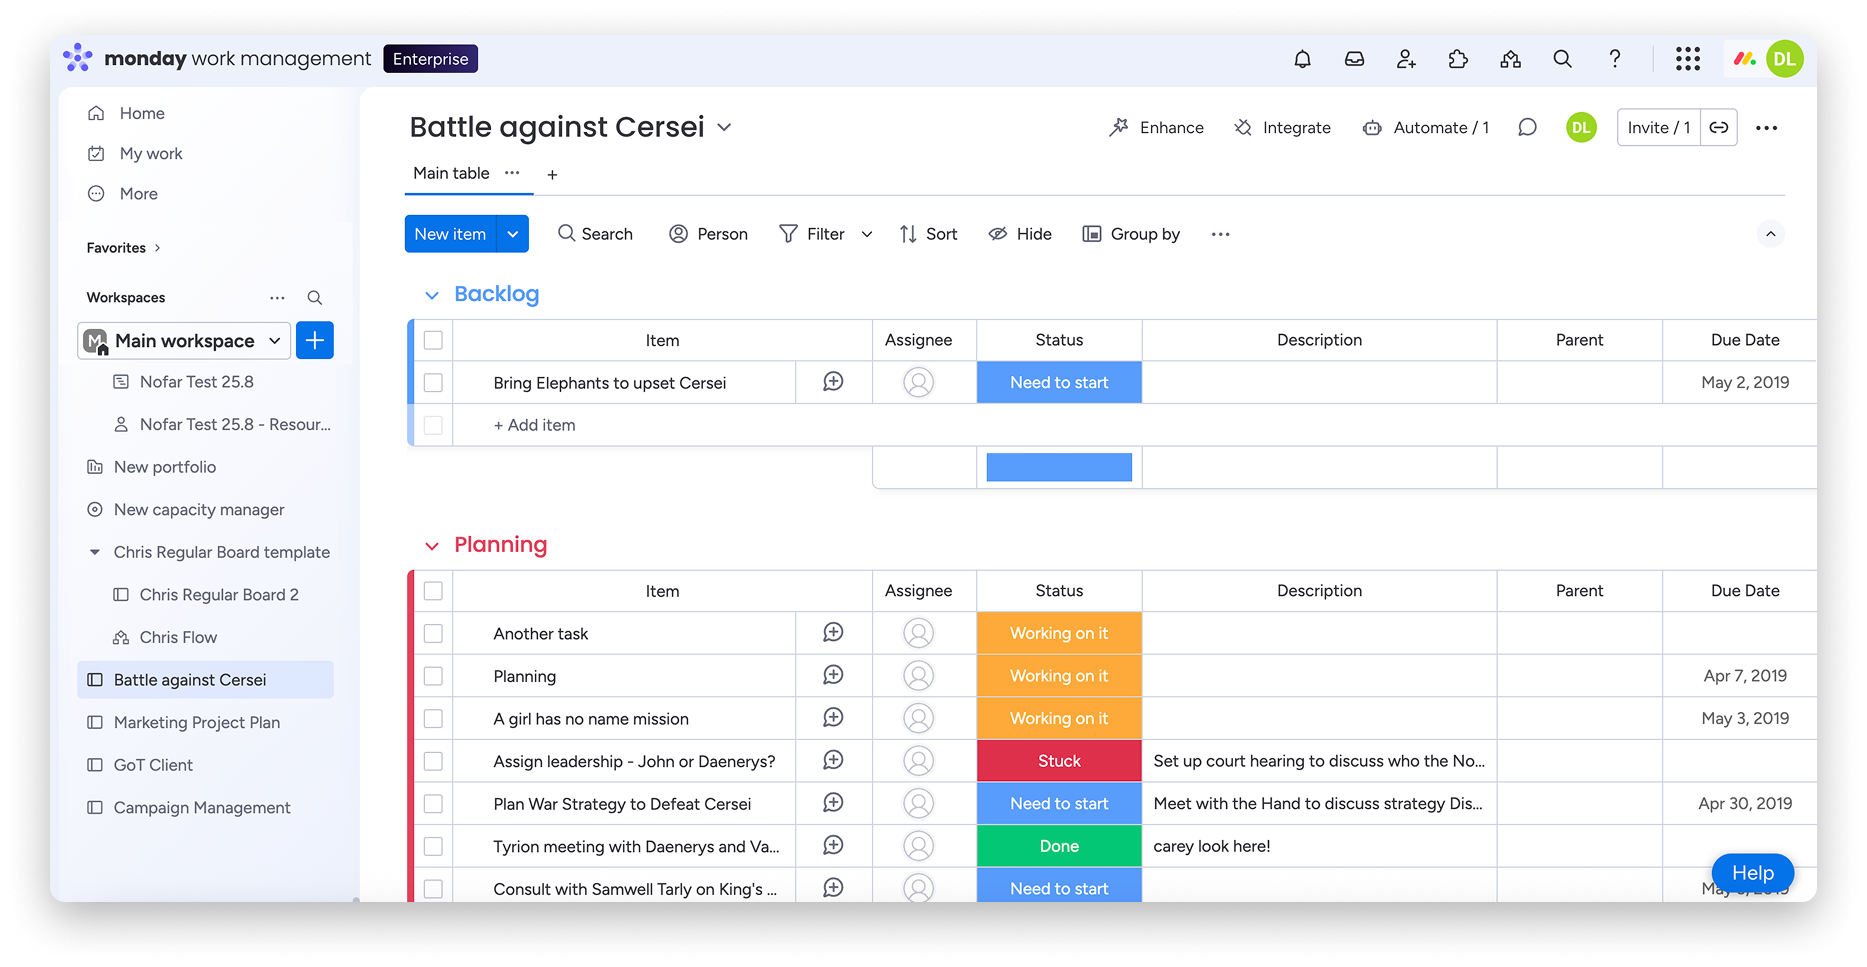1867x967 pixels.
Task: Open Due Date cell May 2, 2019
Action: [1745, 382]
